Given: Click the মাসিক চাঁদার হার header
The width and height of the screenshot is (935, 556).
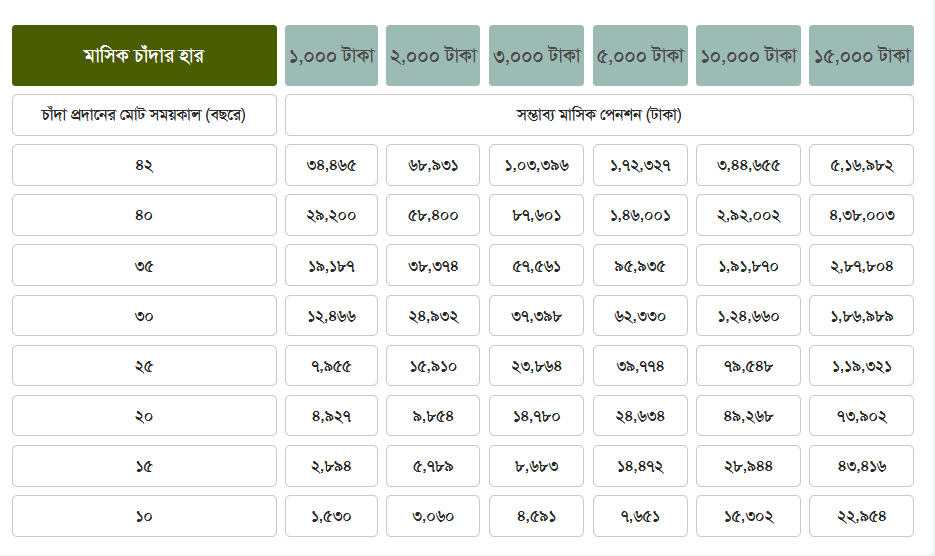Looking at the screenshot, I should pos(144,56).
